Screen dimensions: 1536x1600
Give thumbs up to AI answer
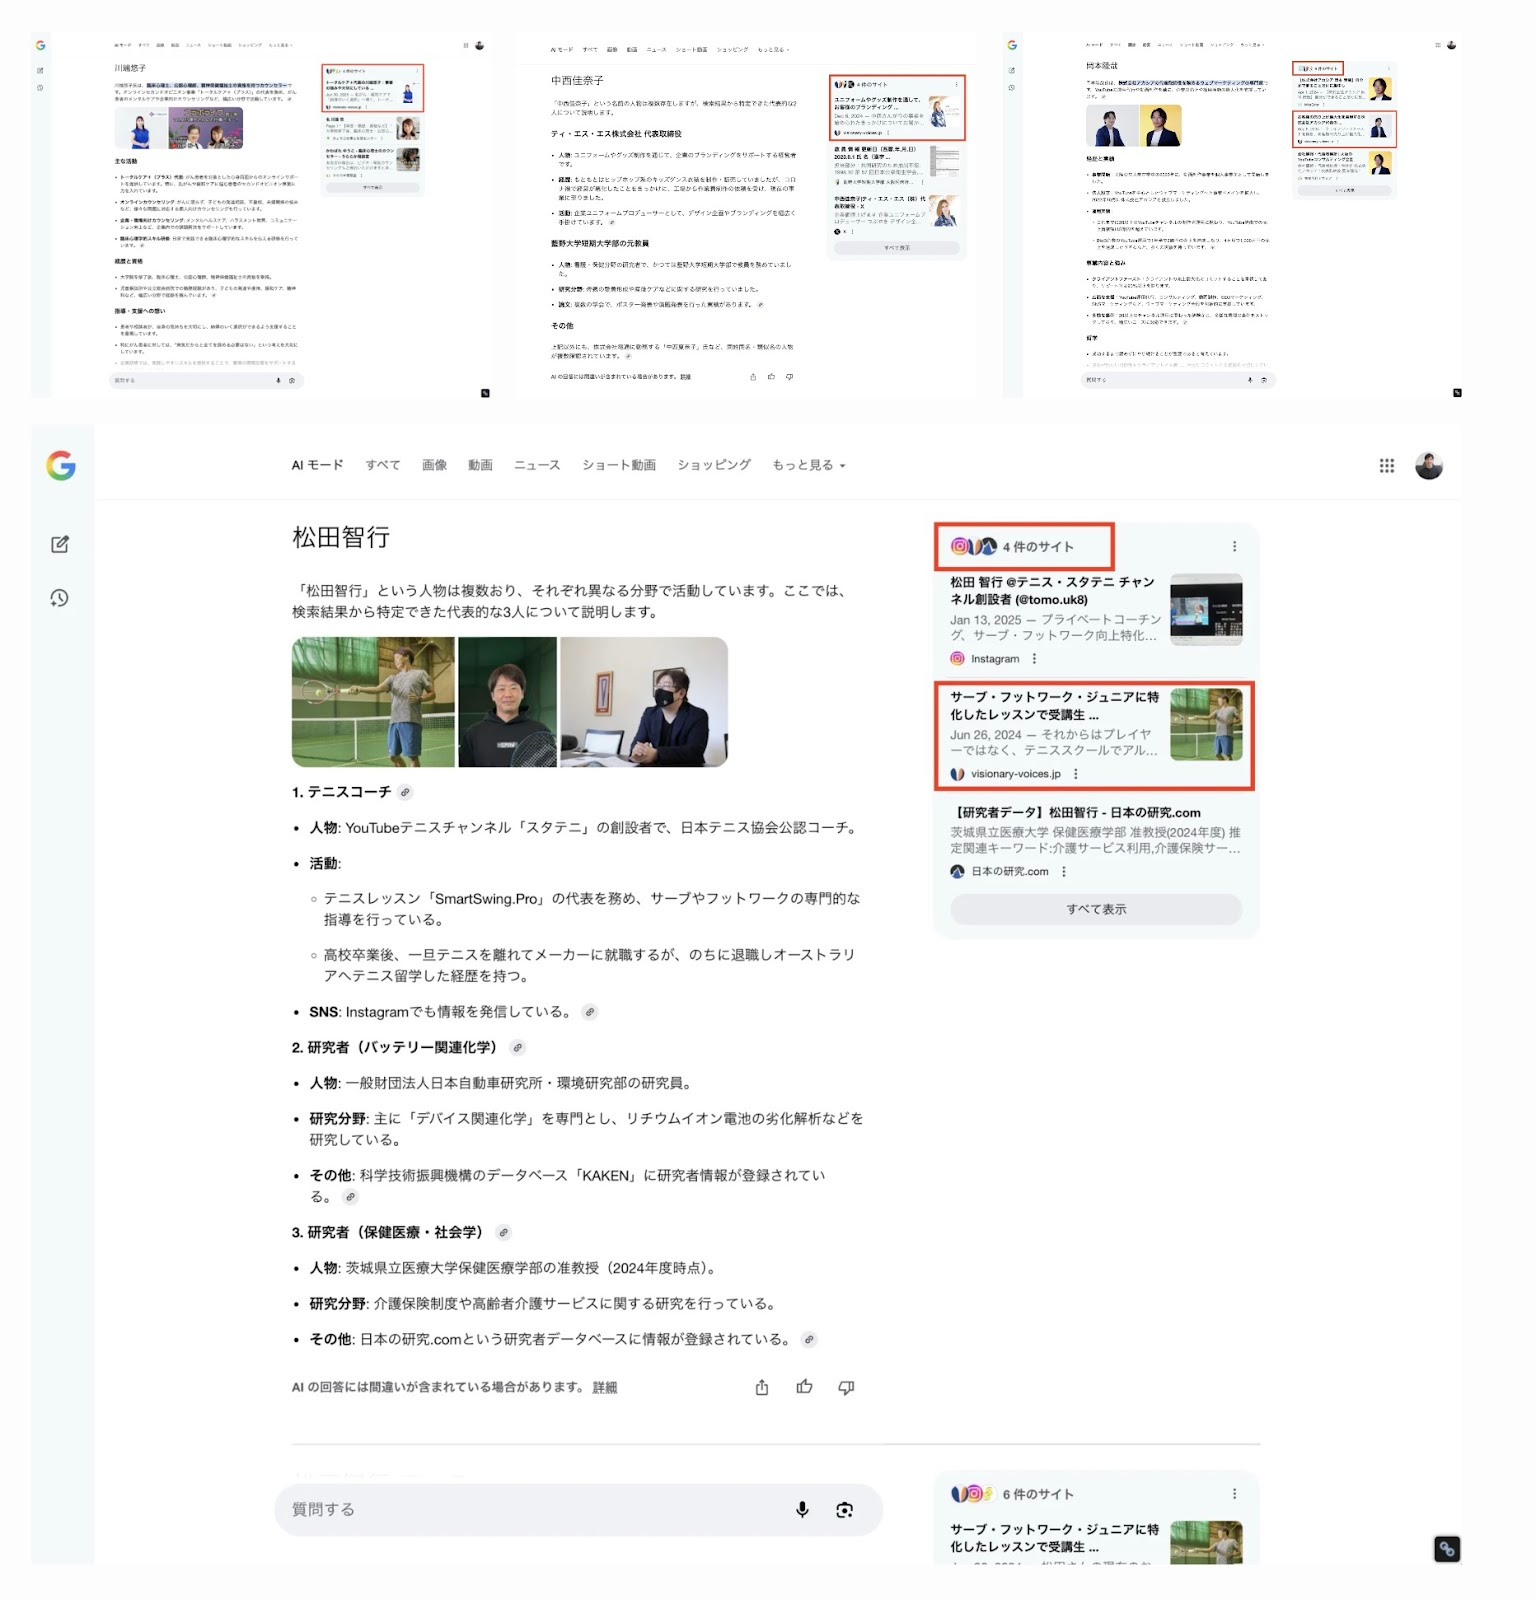(x=804, y=1387)
